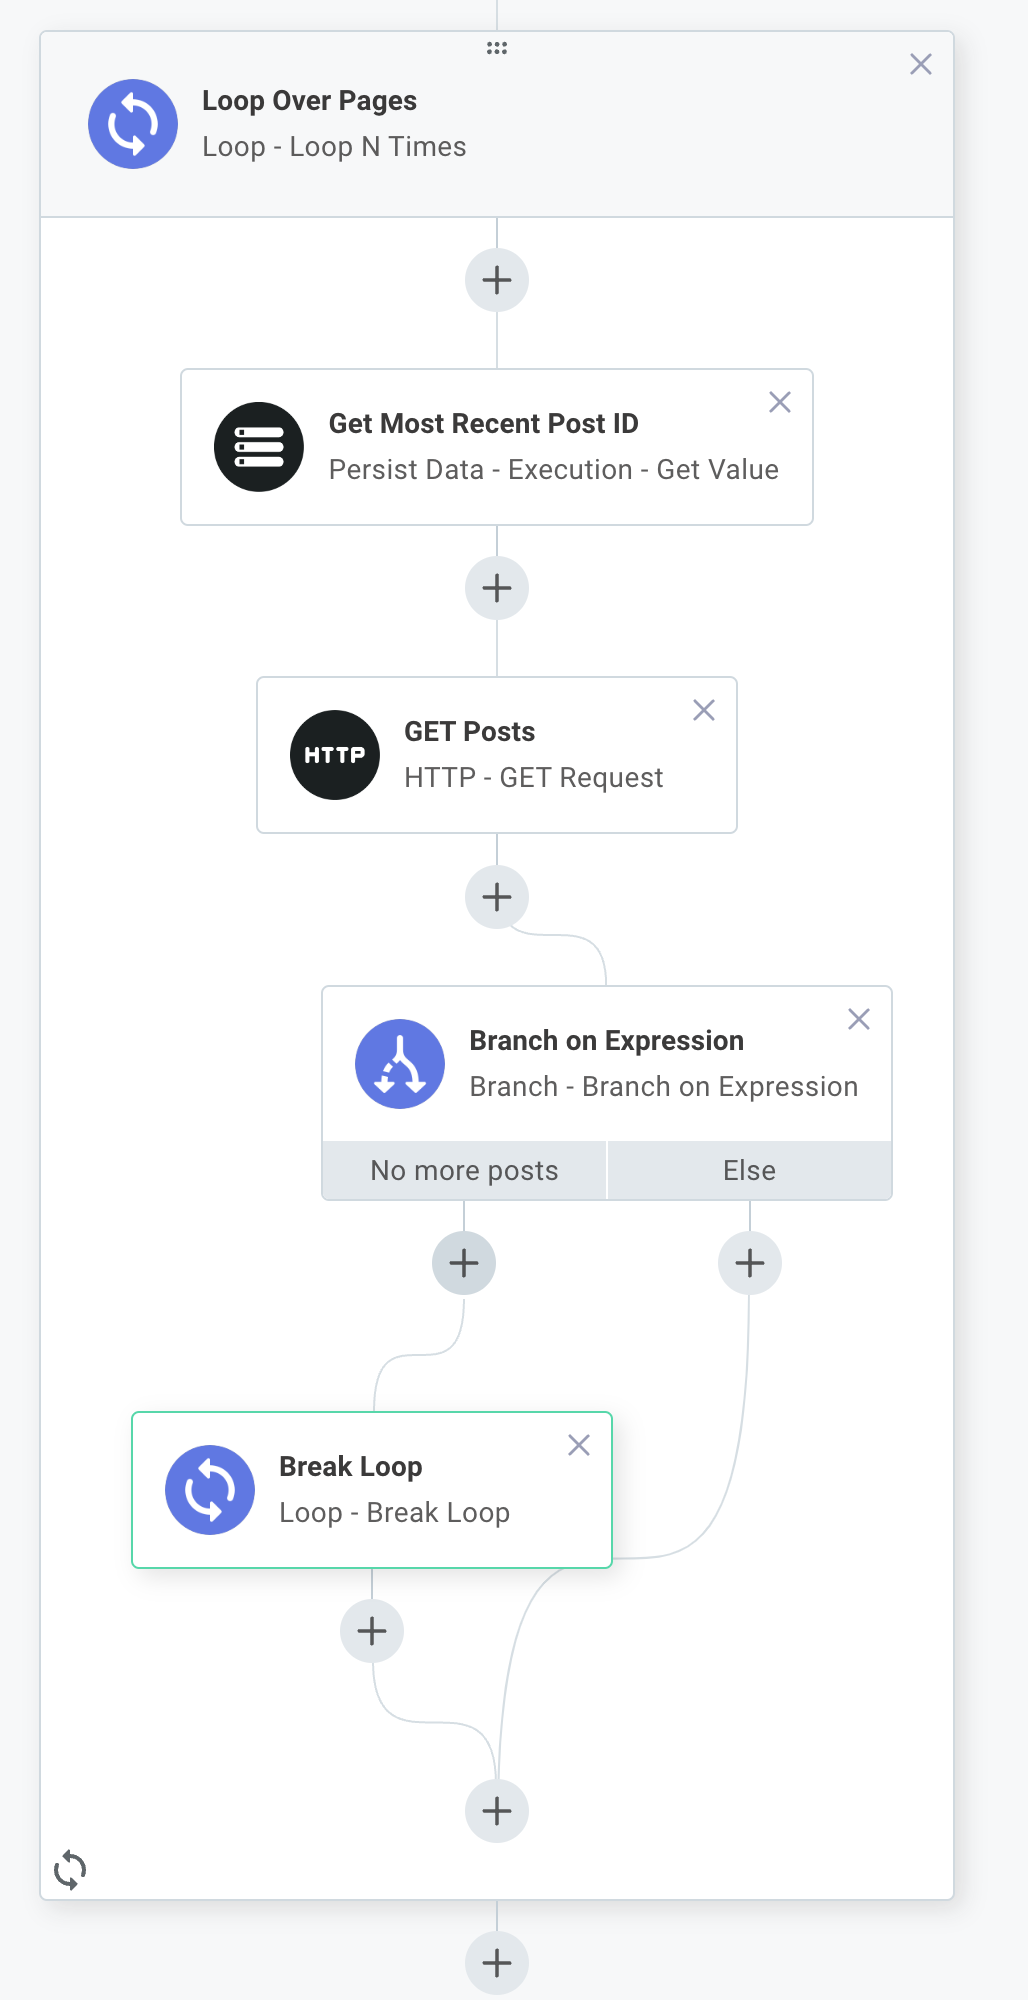Close the Loop Over Pages container
1028x2000 pixels.
coord(921,64)
